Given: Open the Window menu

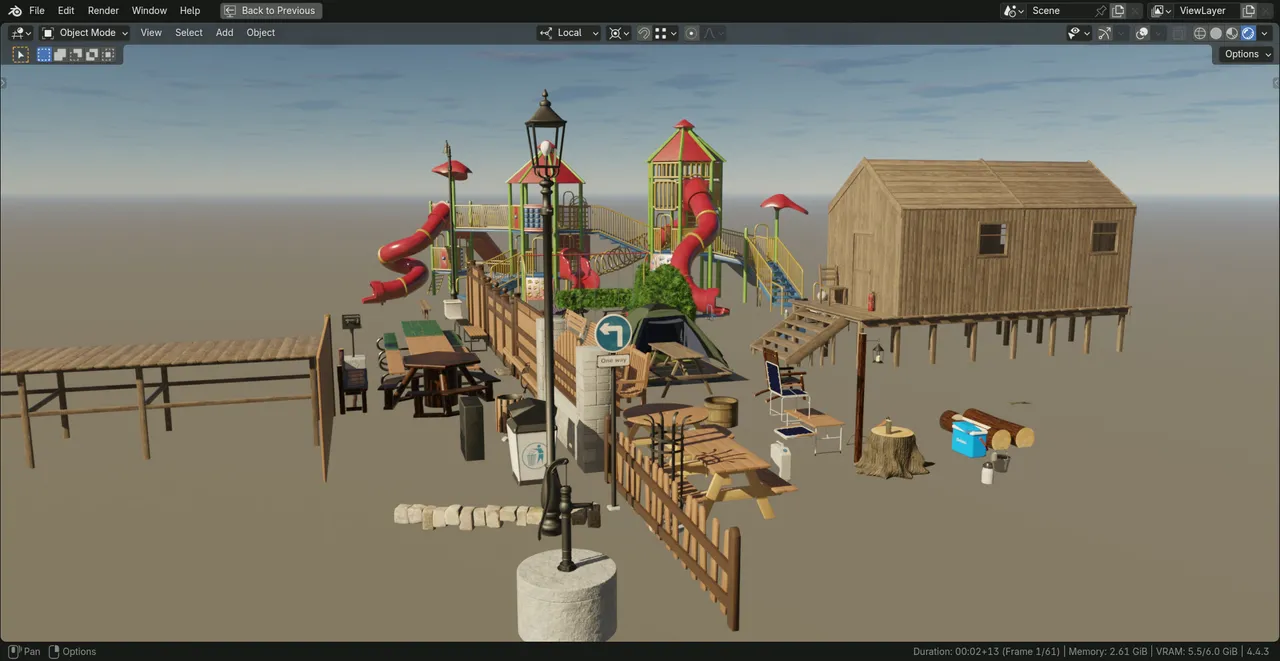Looking at the screenshot, I should (x=149, y=11).
